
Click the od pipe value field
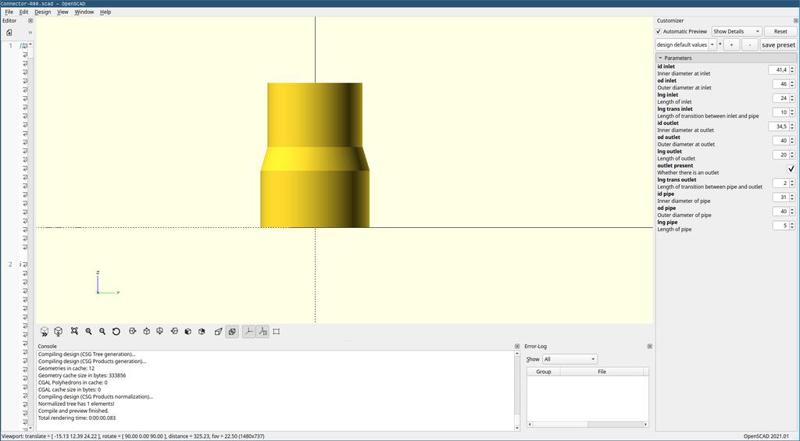point(781,211)
